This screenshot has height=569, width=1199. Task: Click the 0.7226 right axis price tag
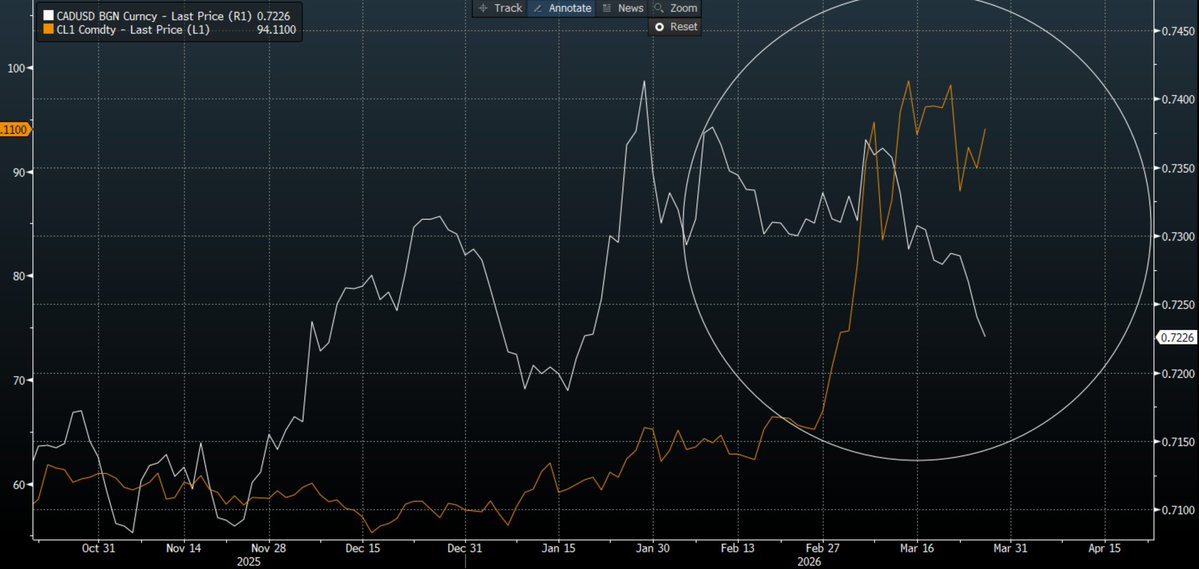tap(1177, 337)
